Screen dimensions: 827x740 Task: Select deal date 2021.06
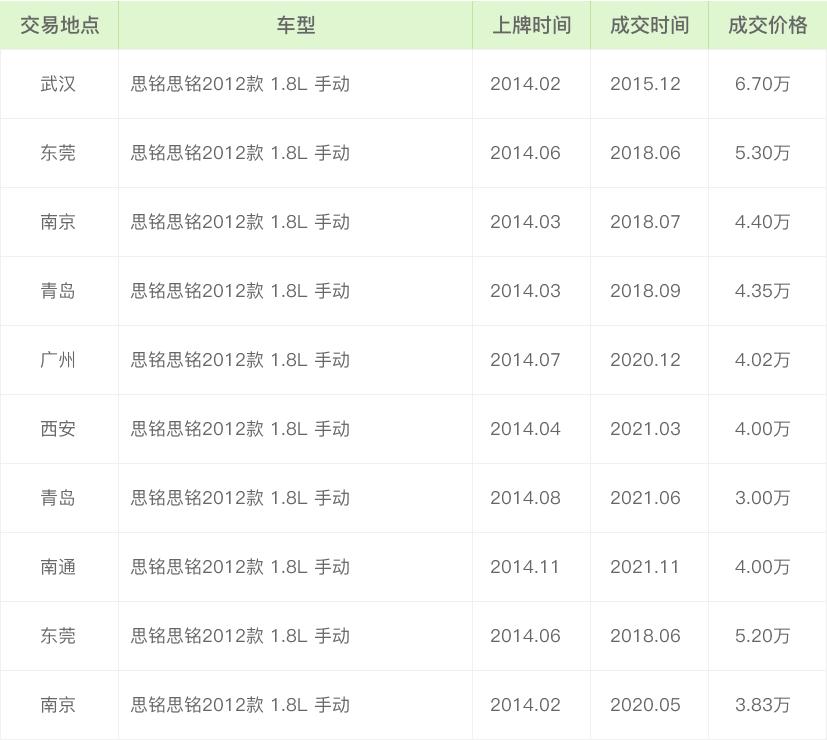point(645,498)
